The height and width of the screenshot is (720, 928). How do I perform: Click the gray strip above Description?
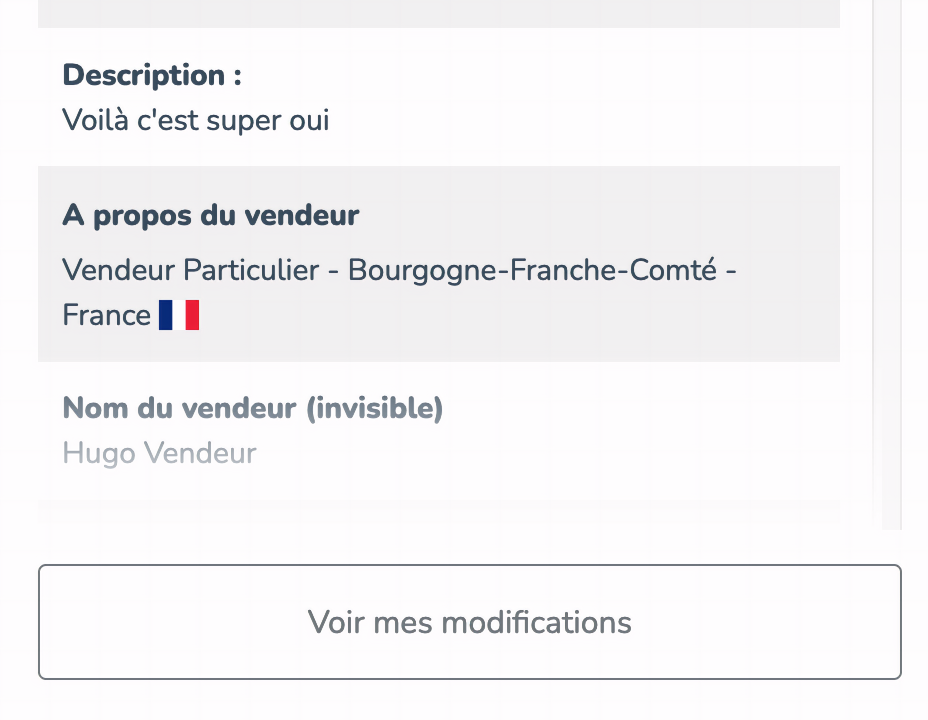439,14
